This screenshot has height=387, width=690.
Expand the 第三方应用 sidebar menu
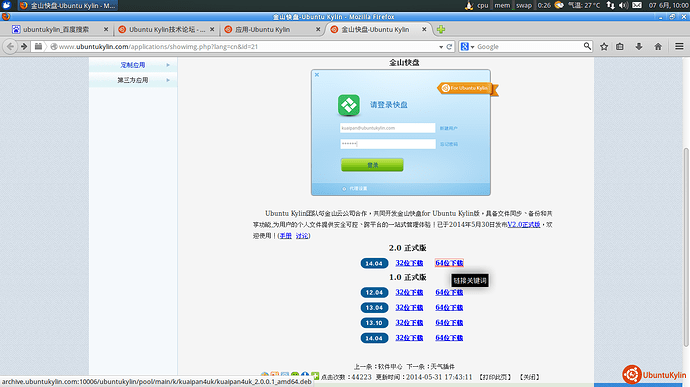pyautogui.click(x=133, y=80)
